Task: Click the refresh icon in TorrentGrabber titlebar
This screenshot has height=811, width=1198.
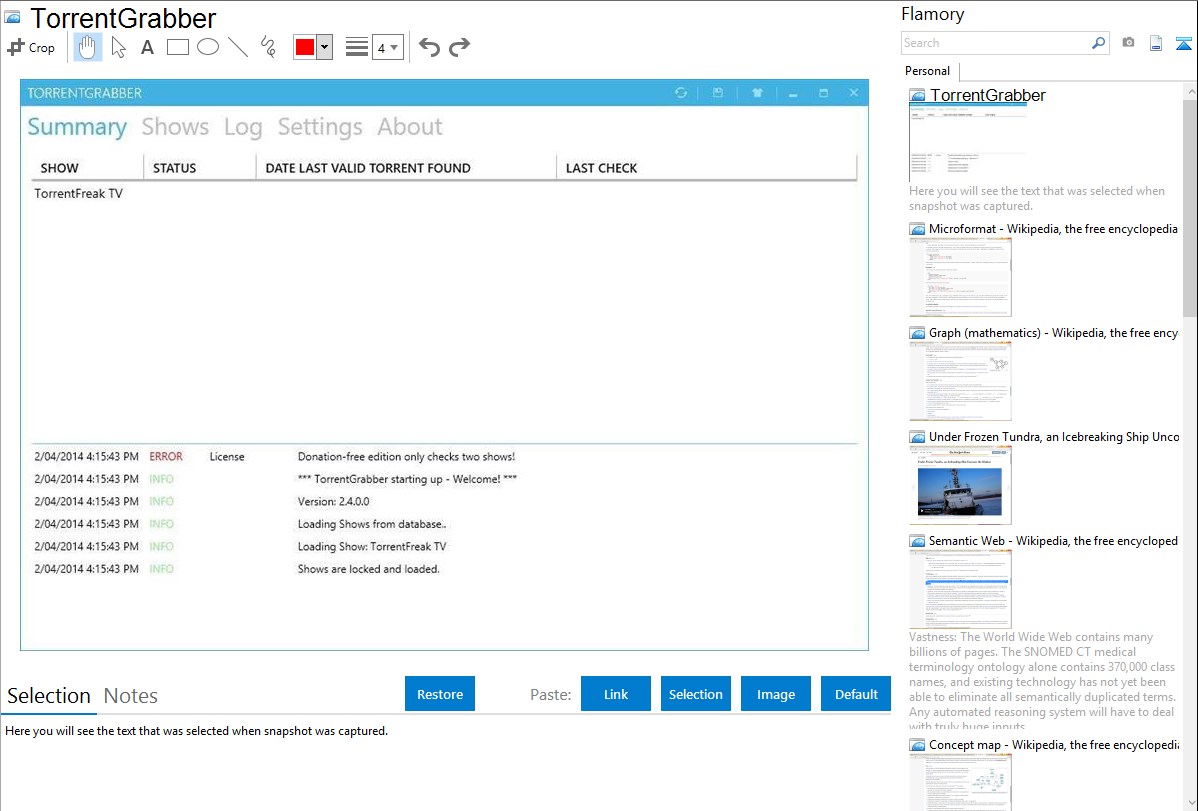Action: tap(681, 92)
